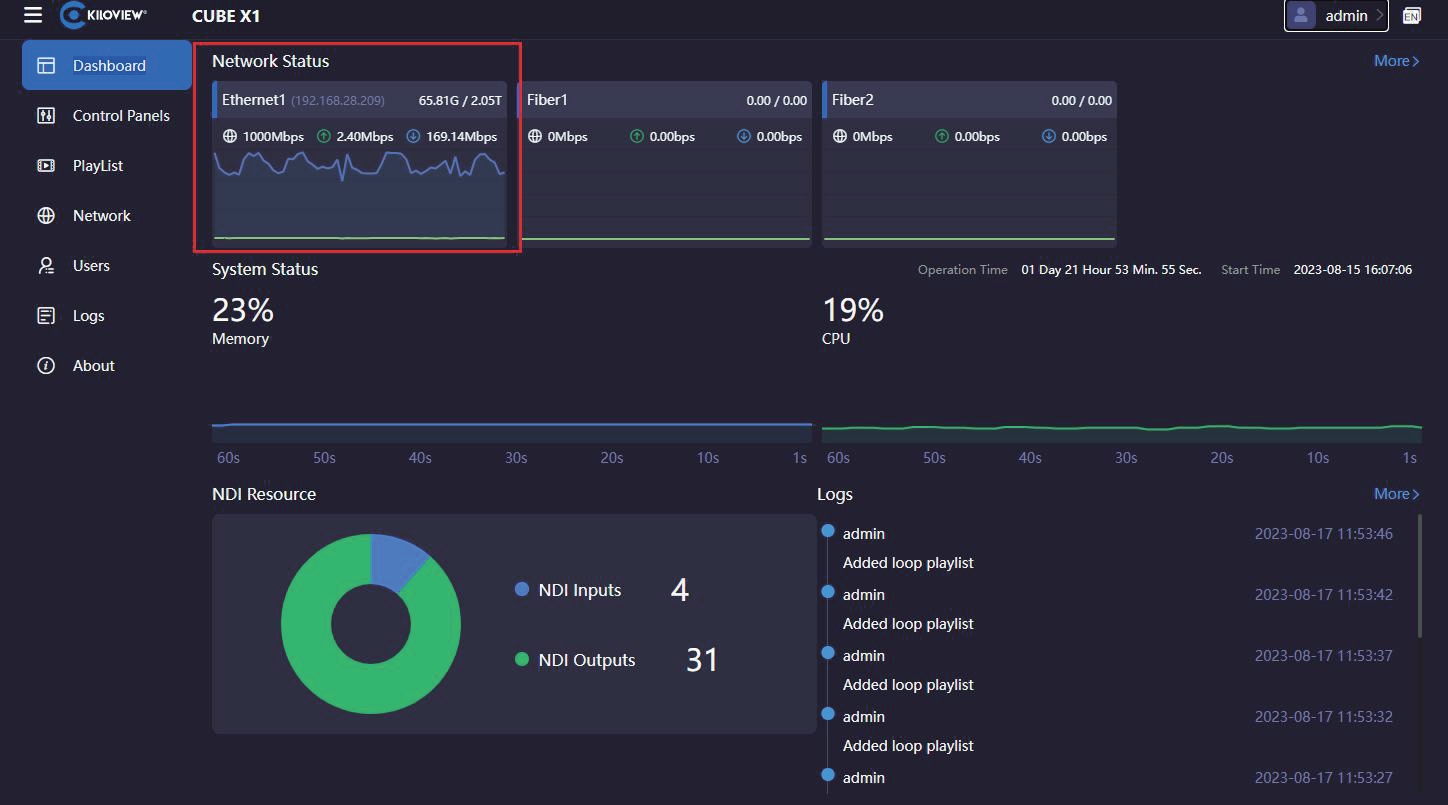Click the Control Panels sliders icon
1448x805 pixels.
point(46,116)
